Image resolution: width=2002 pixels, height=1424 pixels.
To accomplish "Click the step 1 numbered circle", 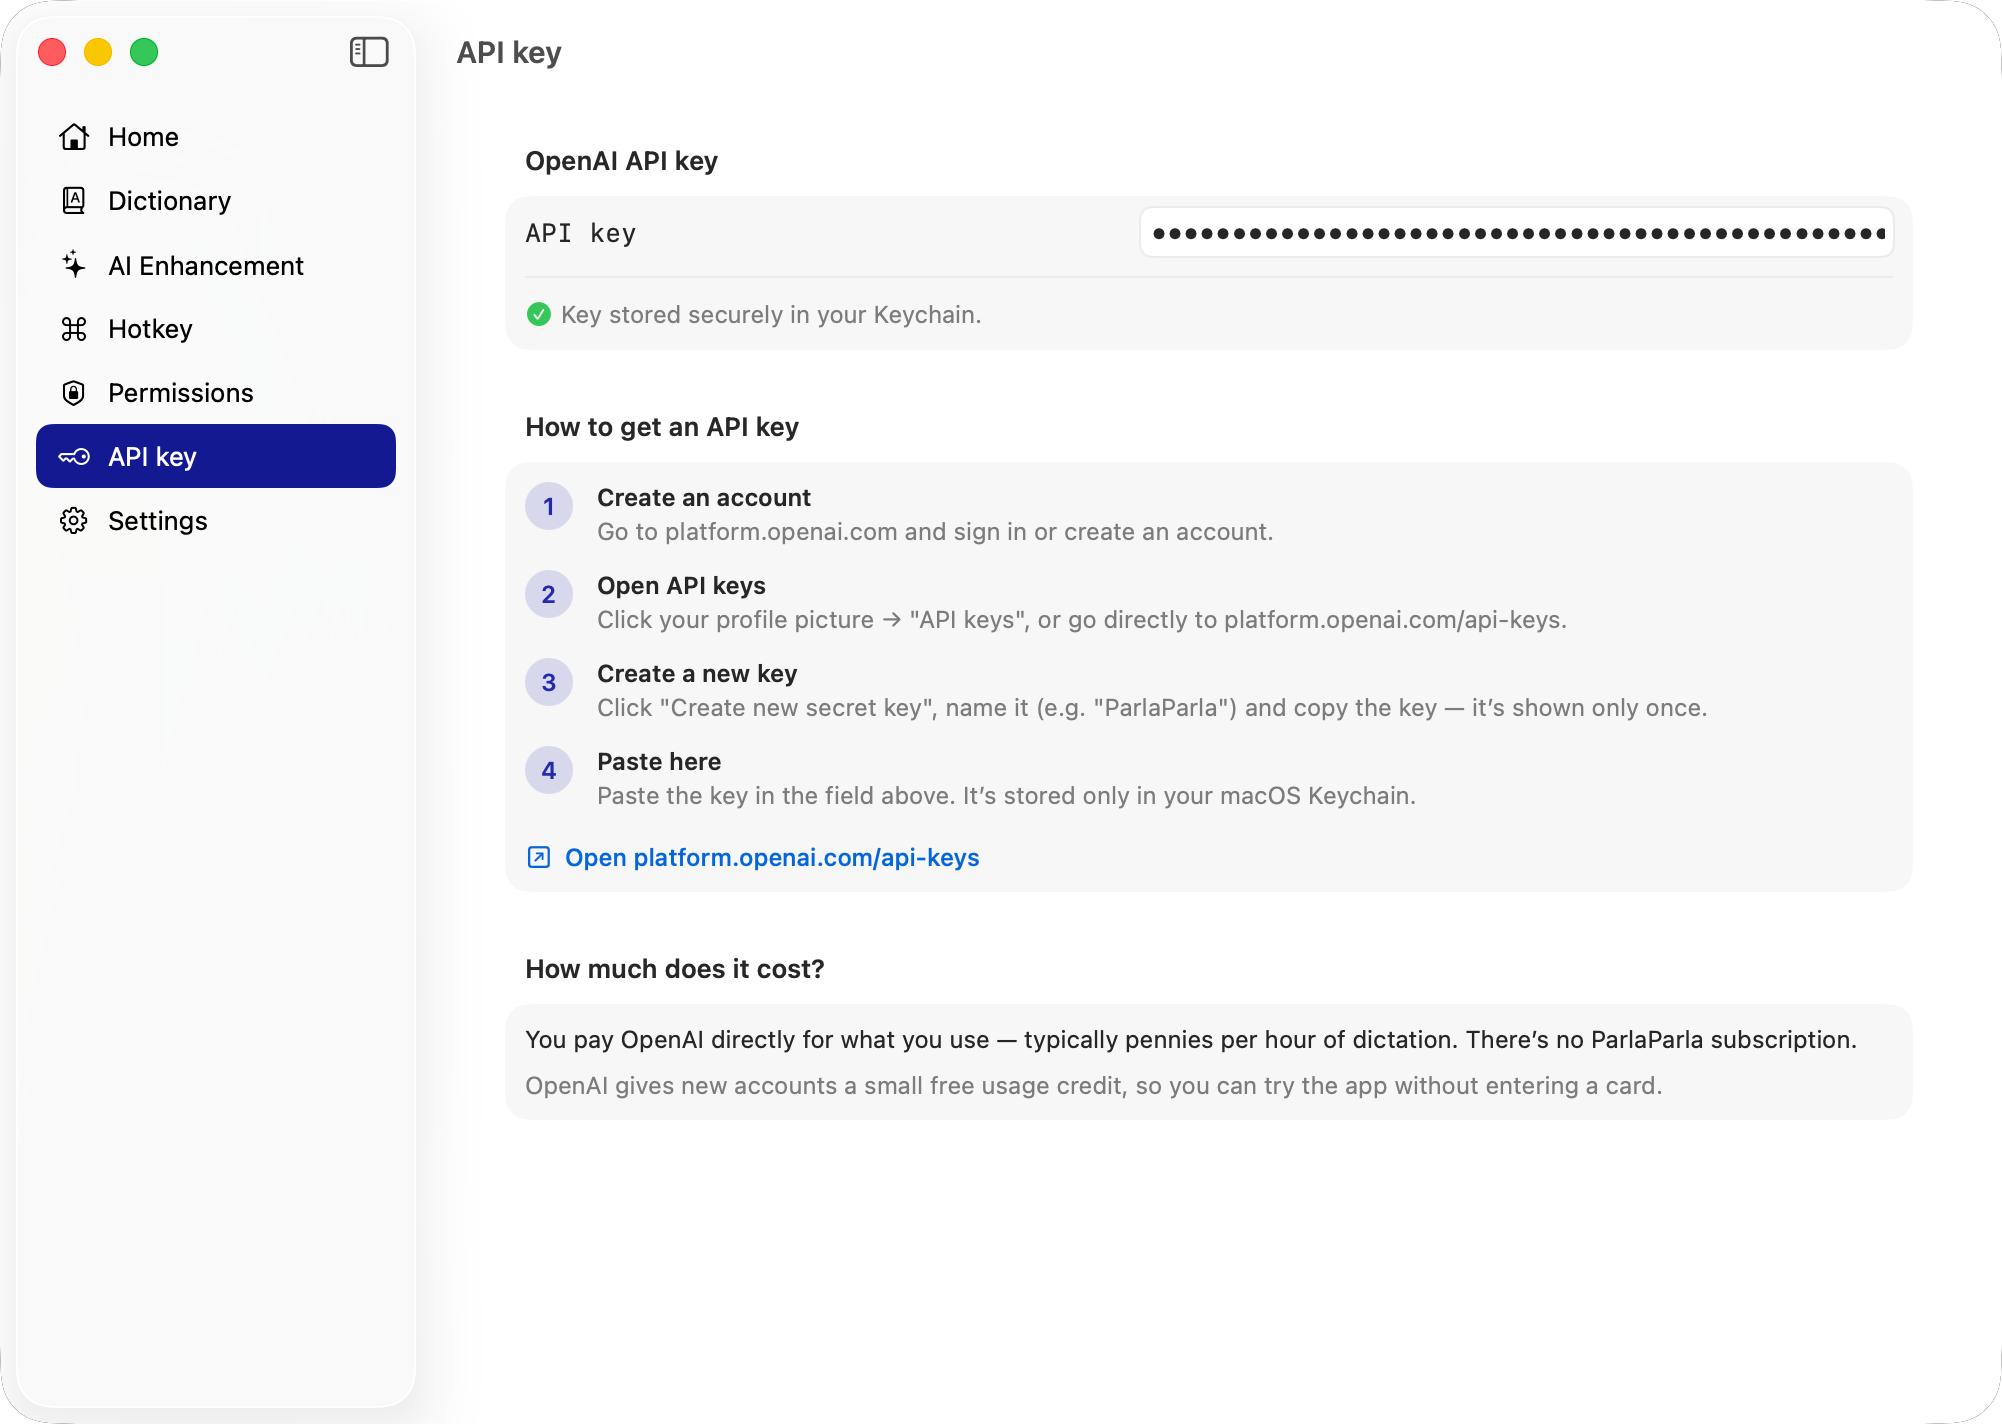I will (x=549, y=506).
